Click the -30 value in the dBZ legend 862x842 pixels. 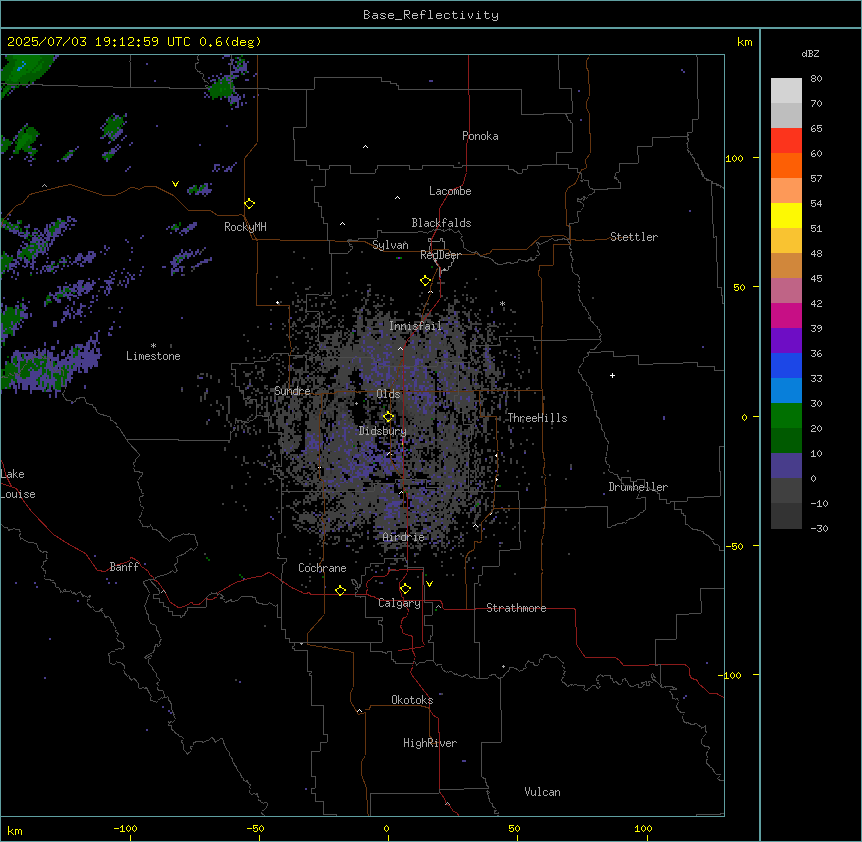click(x=819, y=528)
